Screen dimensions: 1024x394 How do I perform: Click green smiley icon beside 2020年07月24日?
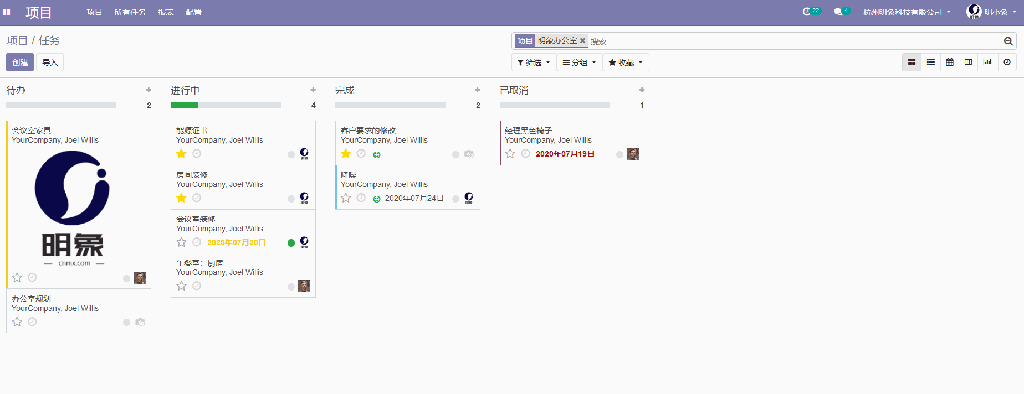click(377, 198)
